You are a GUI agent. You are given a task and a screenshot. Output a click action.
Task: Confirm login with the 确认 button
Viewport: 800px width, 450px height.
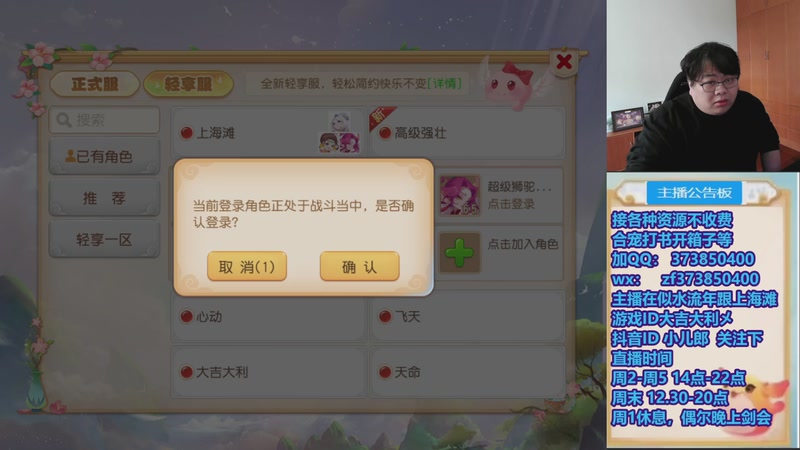(x=360, y=266)
